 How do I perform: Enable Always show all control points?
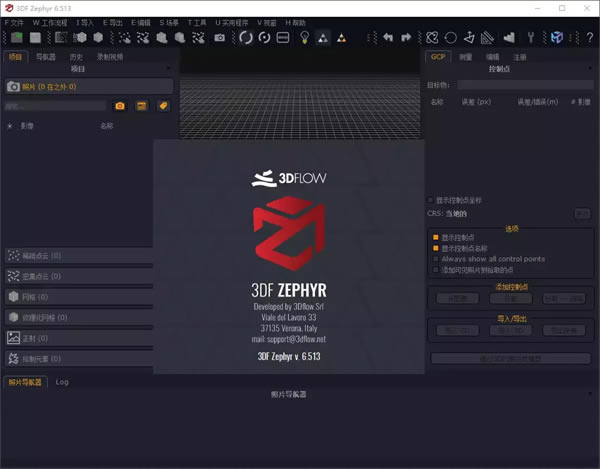435,259
